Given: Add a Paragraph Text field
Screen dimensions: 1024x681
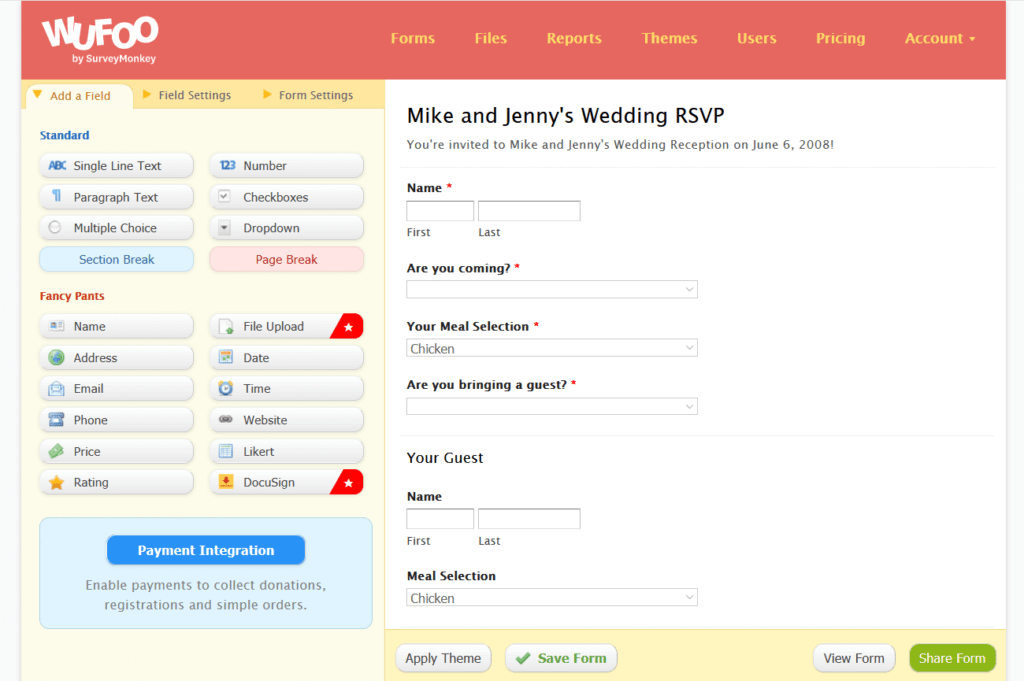Looking at the screenshot, I should click(116, 196).
